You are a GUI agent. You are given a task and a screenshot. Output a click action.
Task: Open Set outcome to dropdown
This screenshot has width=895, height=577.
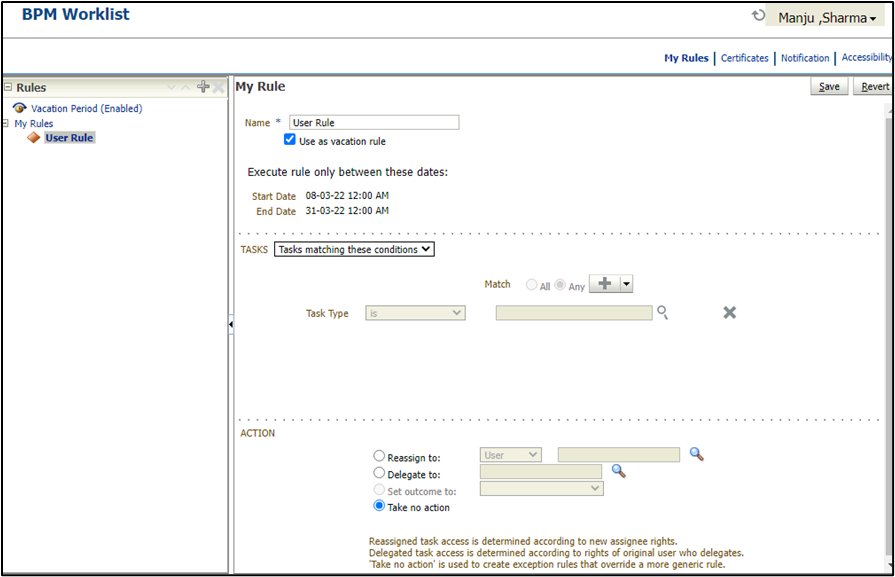542,489
